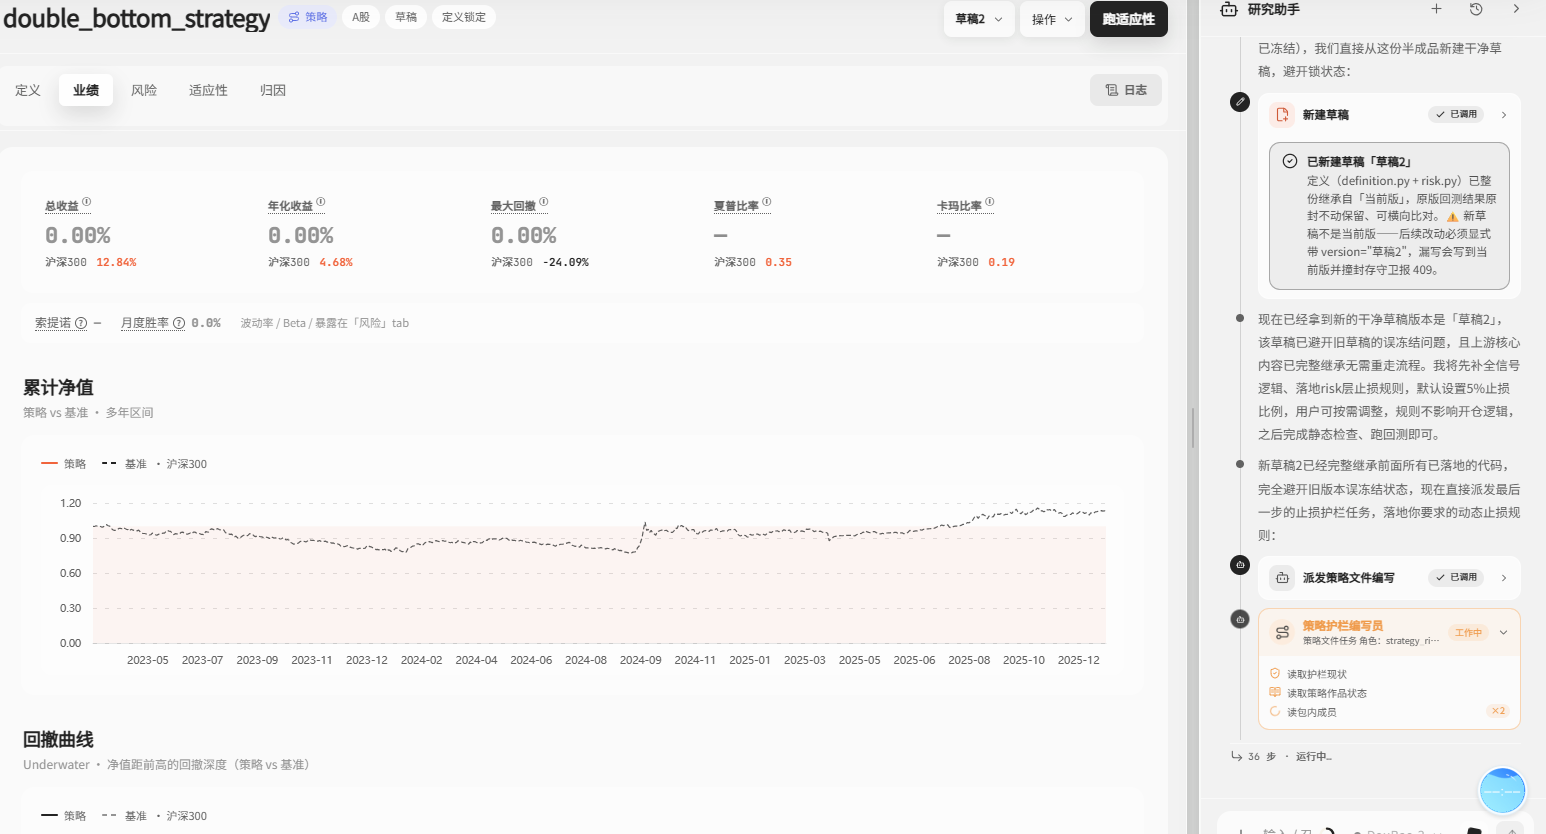Click the panel divider handle beside assistant
The image size is (1546, 834).
pos(1192,427)
